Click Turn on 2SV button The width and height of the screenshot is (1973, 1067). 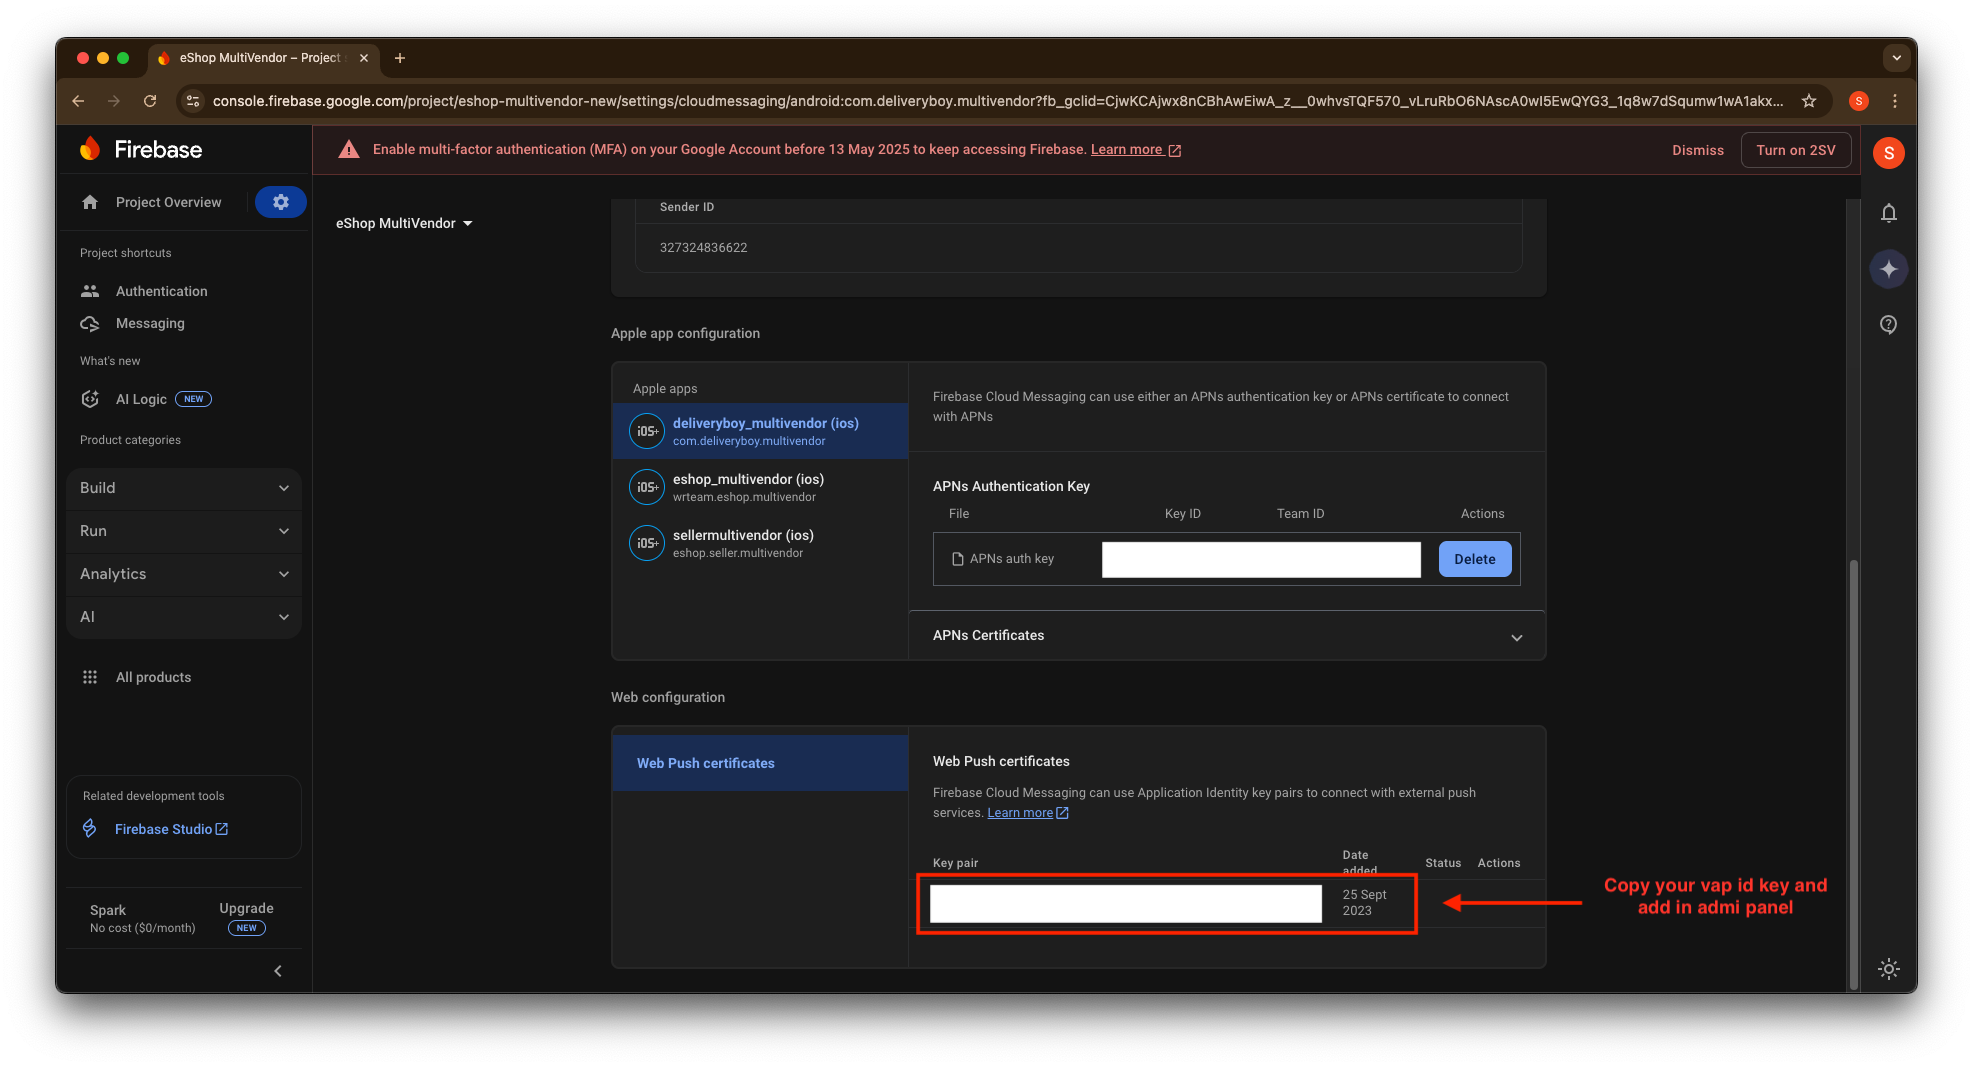coord(1795,150)
